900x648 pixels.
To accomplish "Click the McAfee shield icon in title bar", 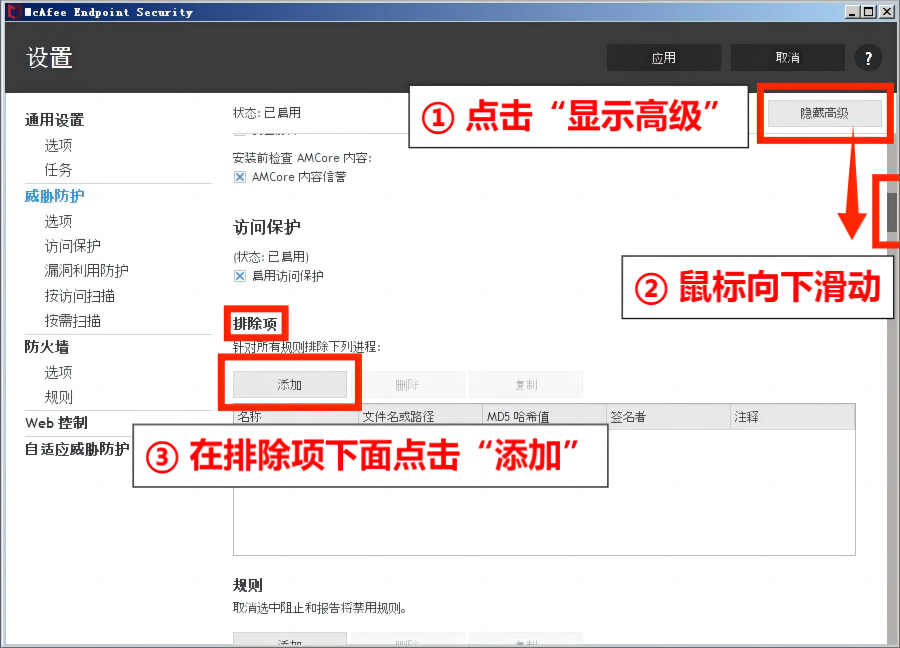I will [13, 11].
